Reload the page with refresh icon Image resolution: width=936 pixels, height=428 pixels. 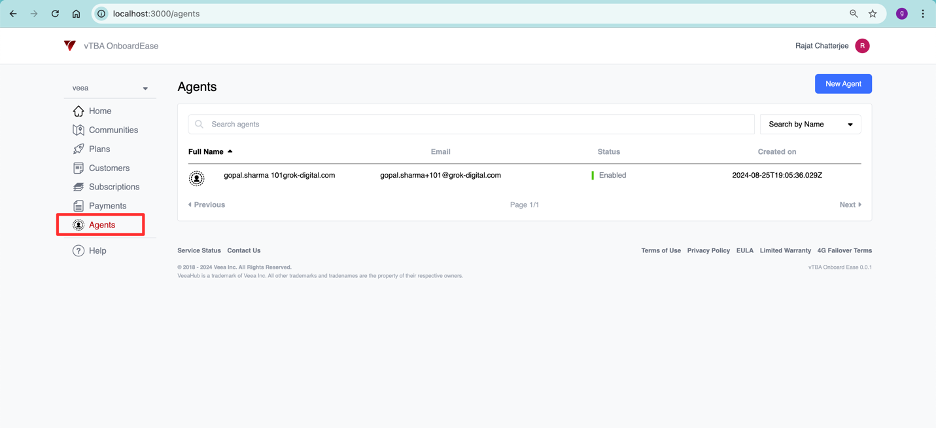(55, 14)
